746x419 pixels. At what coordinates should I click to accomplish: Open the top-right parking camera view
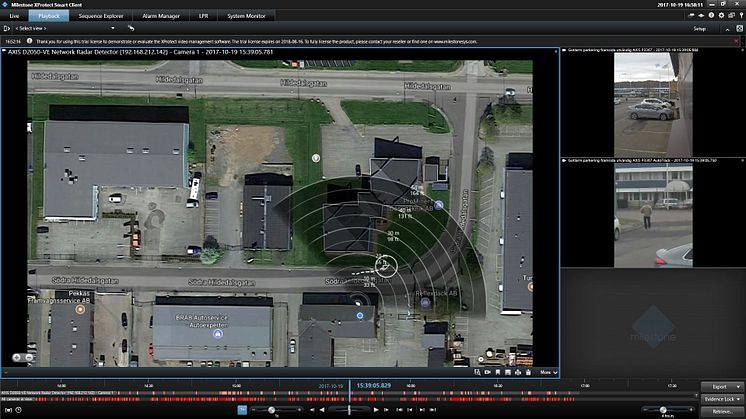click(653, 105)
